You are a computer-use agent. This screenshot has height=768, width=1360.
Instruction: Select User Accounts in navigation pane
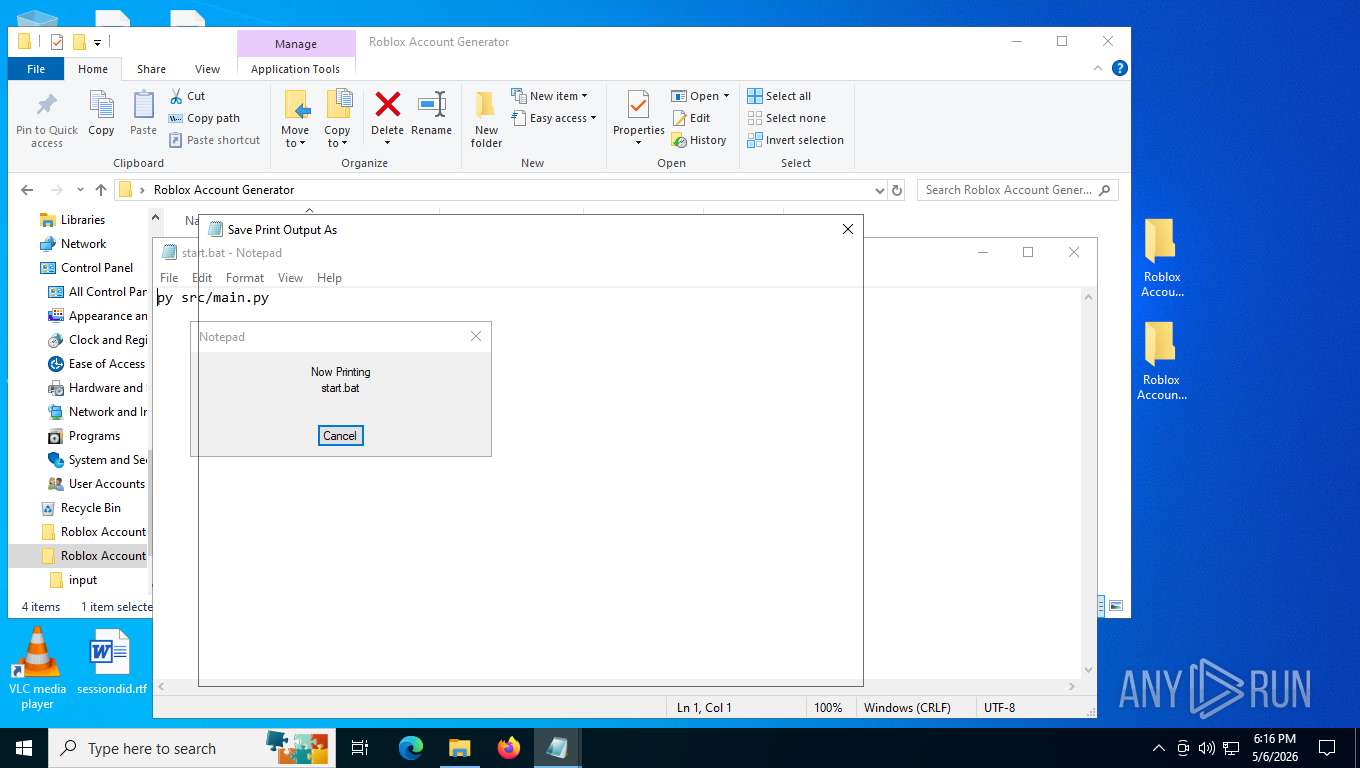point(106,484)
